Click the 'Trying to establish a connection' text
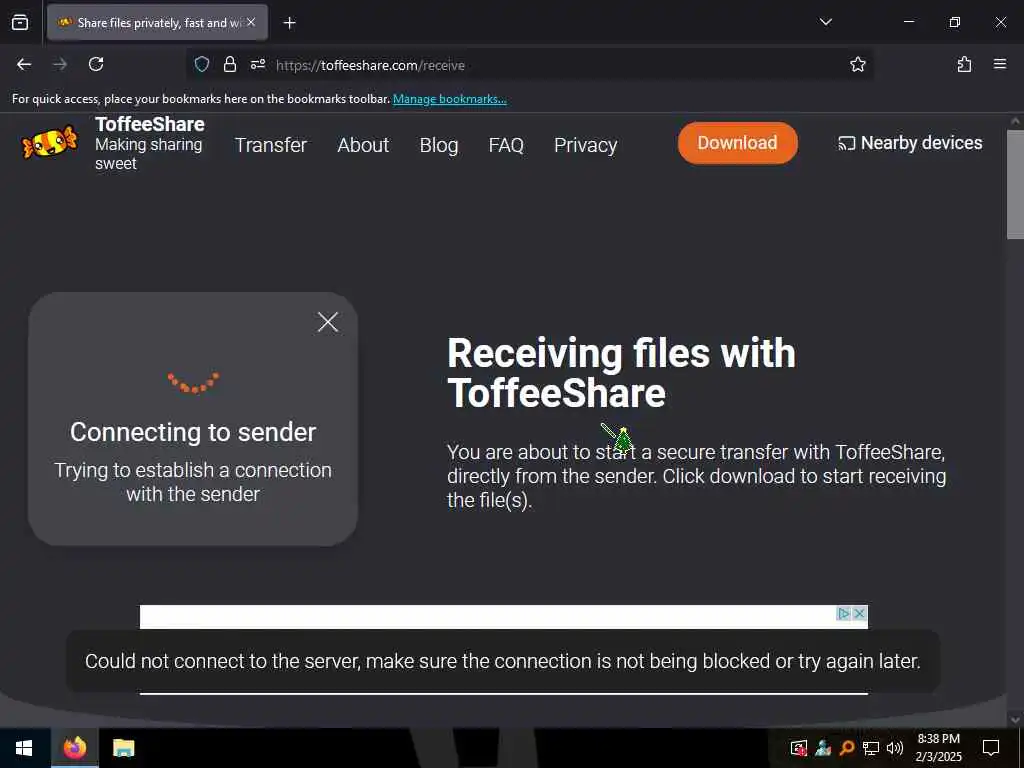 193,482
